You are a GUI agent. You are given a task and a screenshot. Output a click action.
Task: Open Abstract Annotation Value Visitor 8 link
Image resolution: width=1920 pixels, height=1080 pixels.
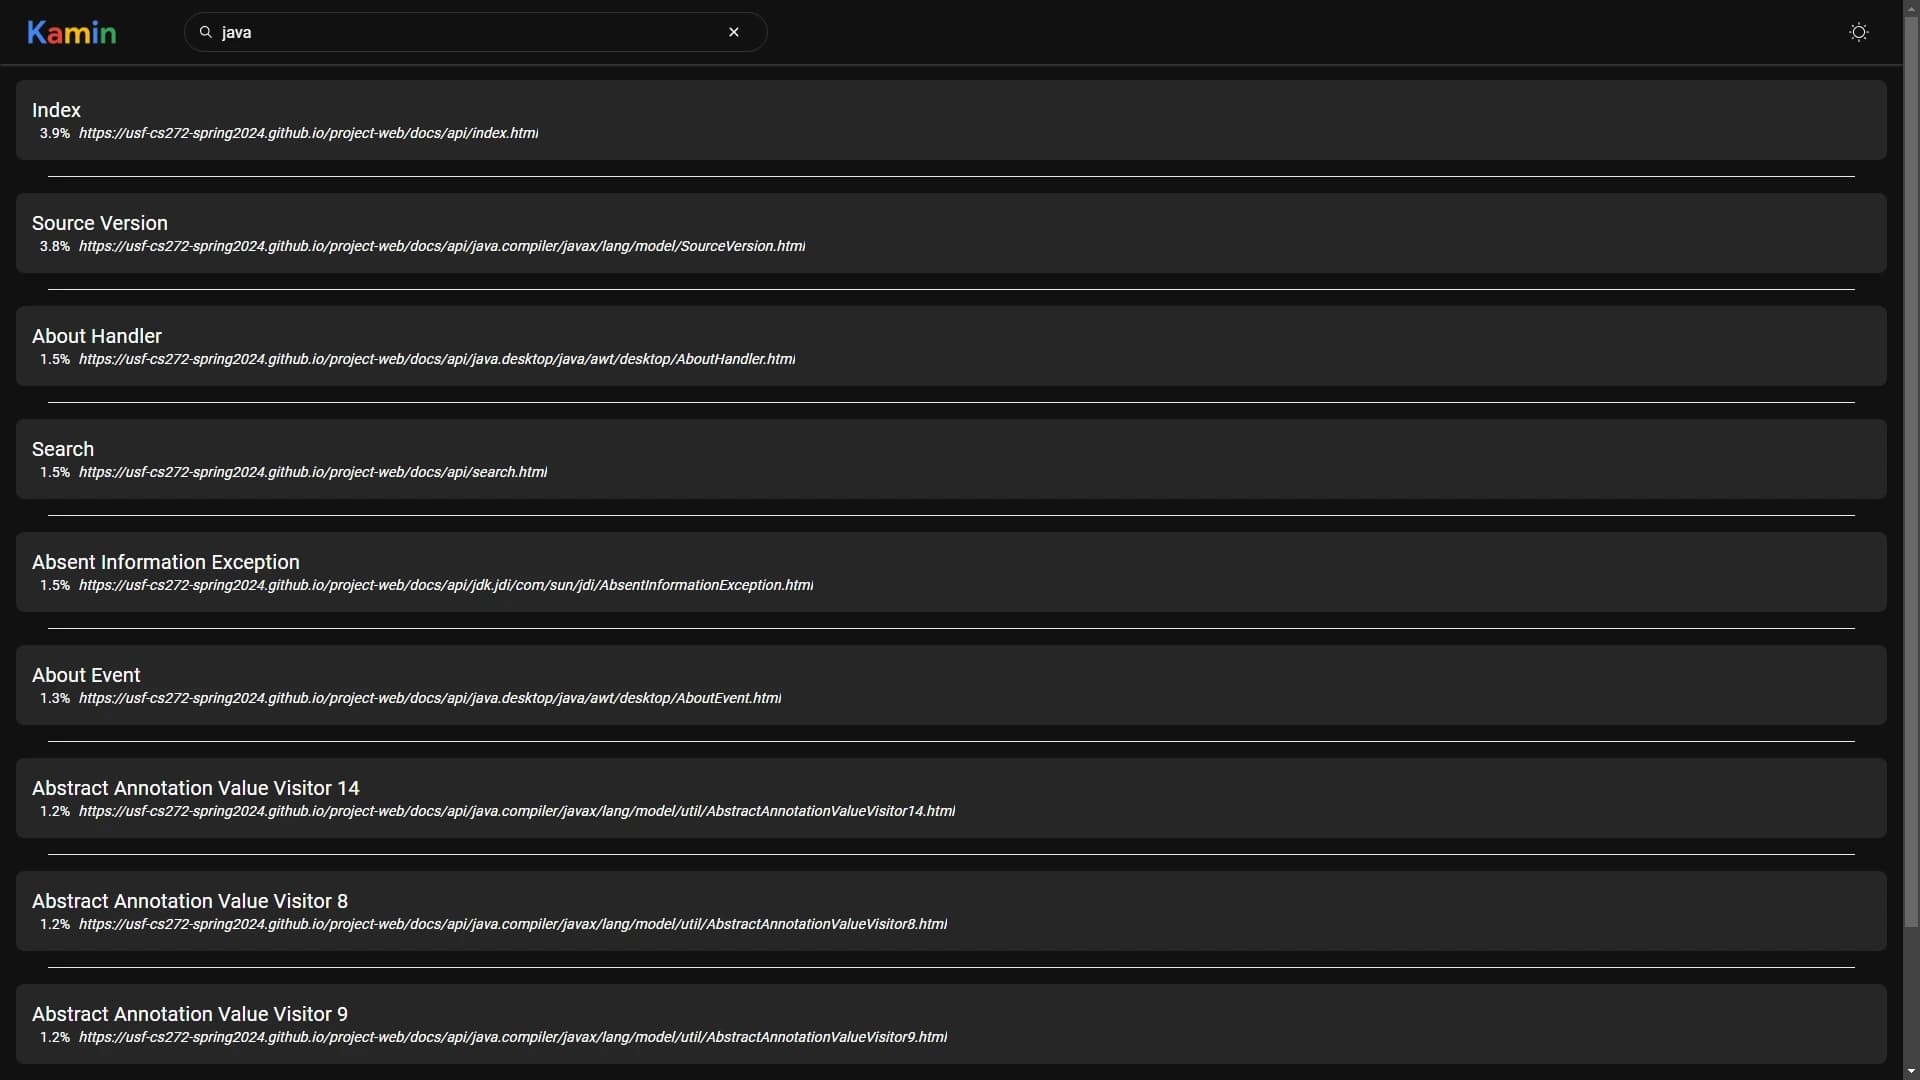coord(512,924)
